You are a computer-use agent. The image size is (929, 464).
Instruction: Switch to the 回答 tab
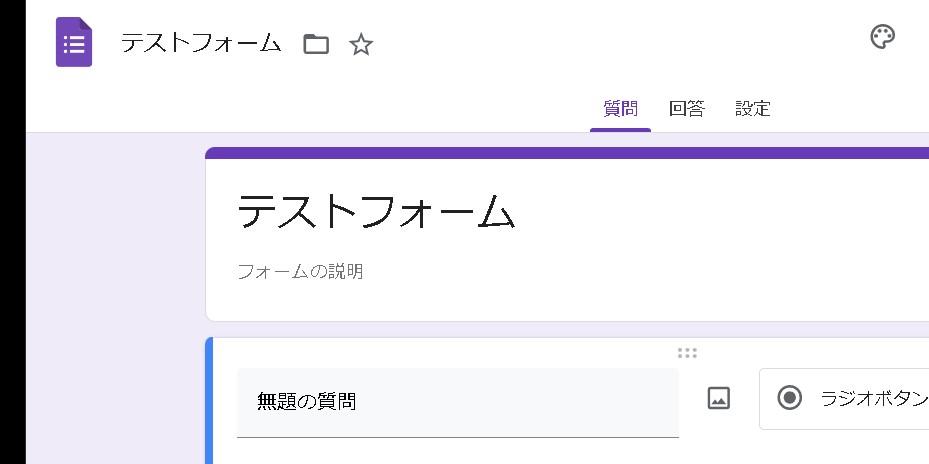(x=687, y=109)
